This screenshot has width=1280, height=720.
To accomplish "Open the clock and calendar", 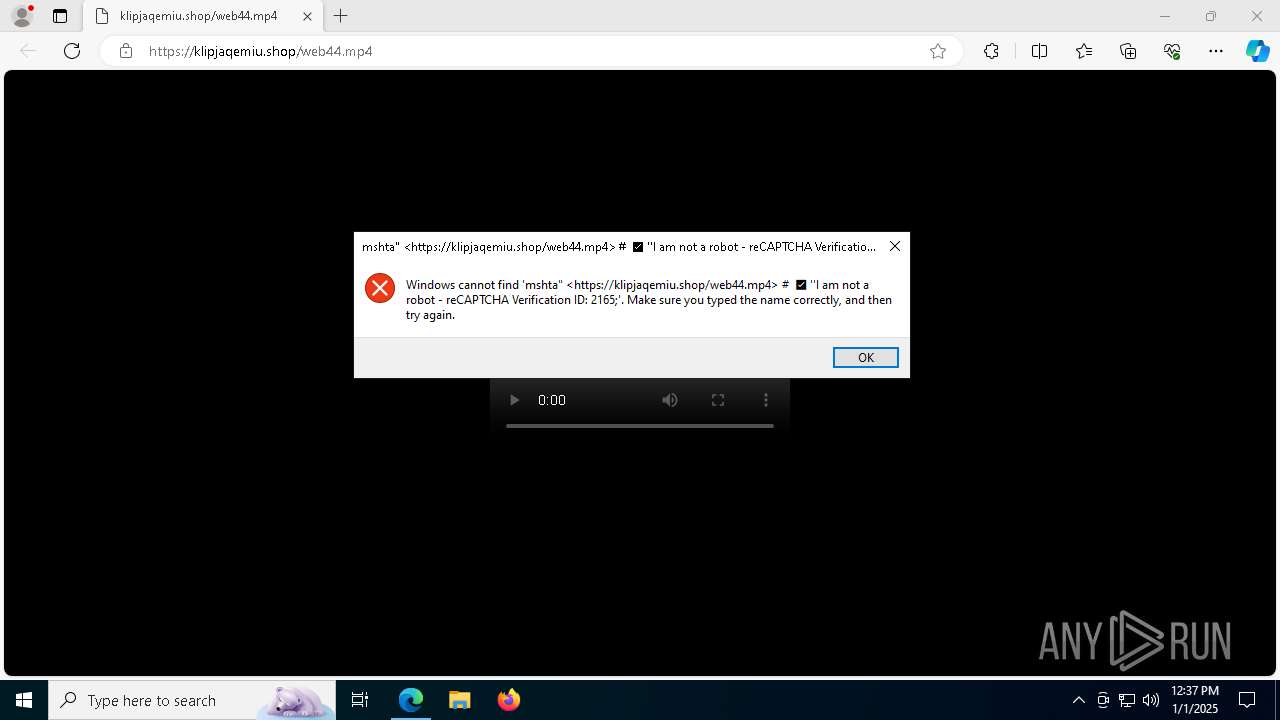I will 1194,700.
